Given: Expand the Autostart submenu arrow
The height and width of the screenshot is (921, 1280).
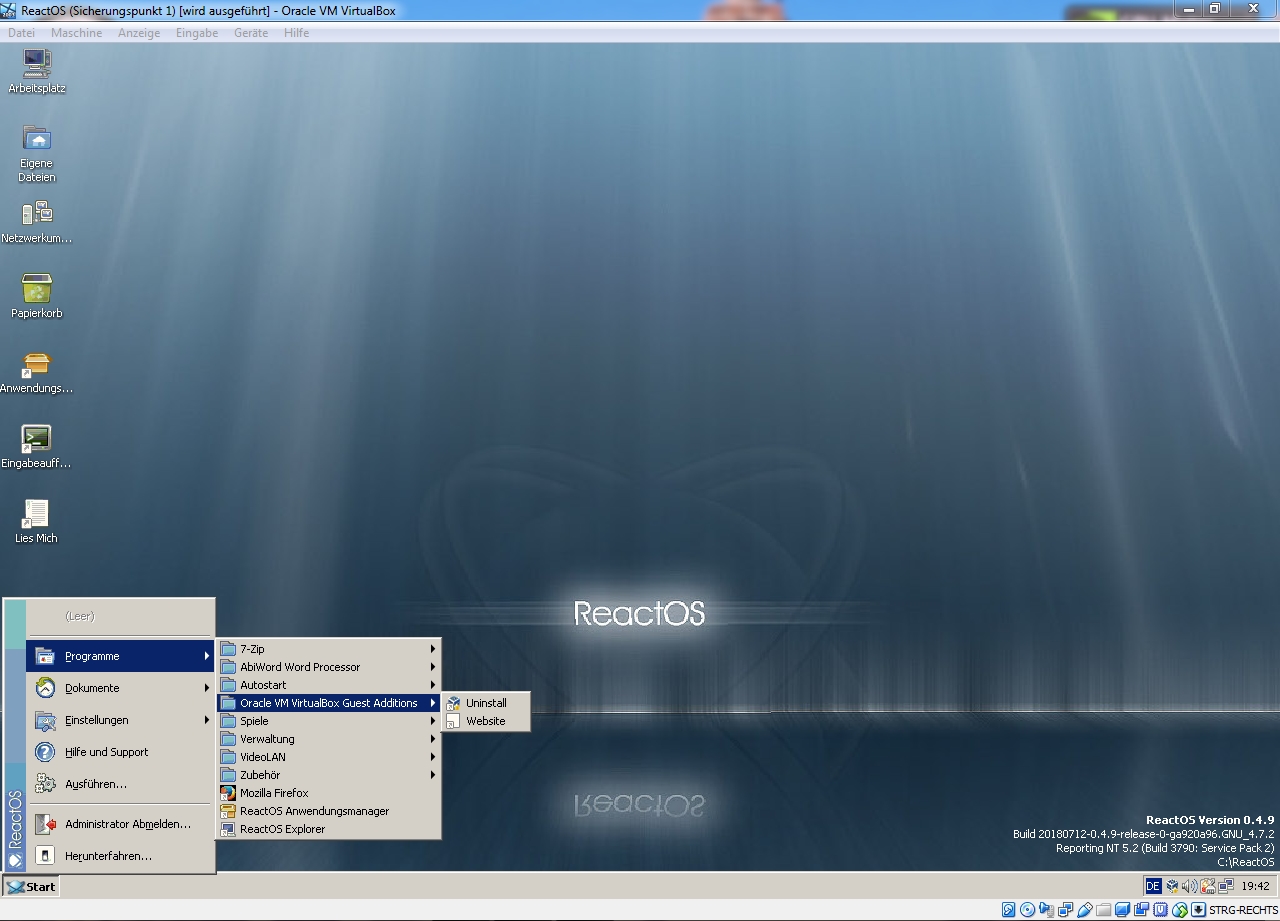Looking at the screenshot, I should coord(433,685).
